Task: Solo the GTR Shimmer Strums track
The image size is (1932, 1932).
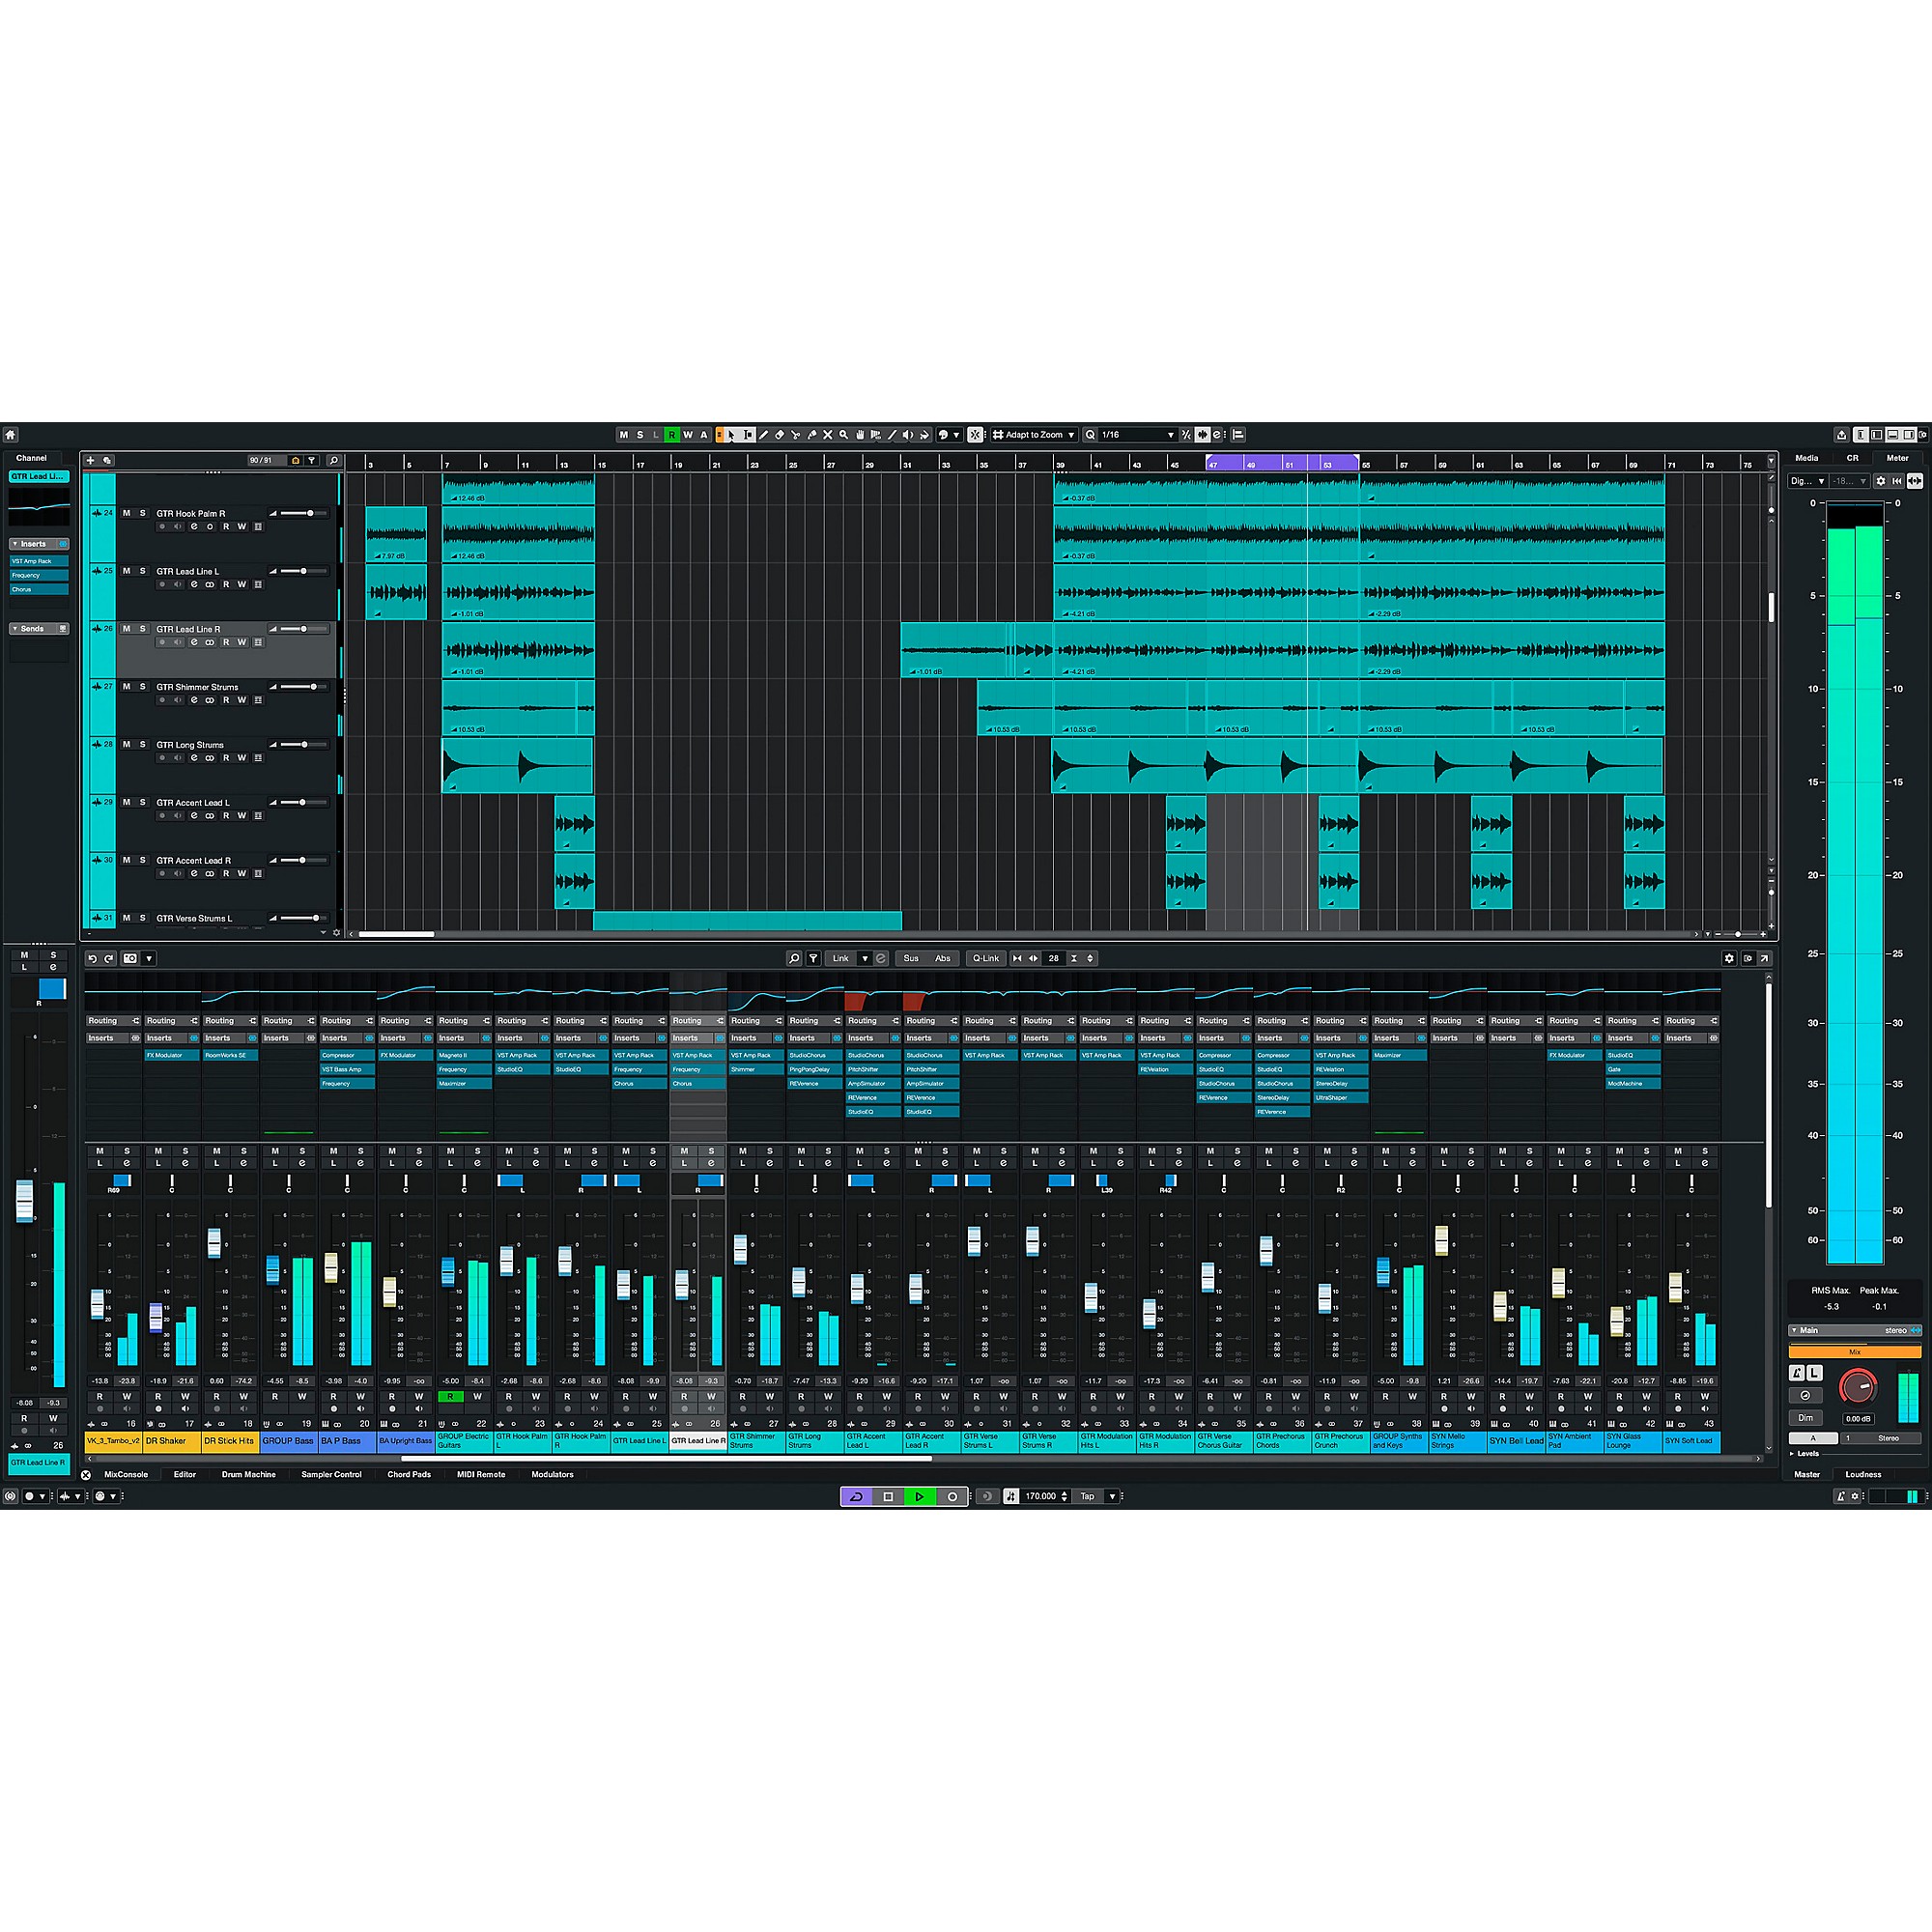Action: pyautogui.click(x=144, y=686)
